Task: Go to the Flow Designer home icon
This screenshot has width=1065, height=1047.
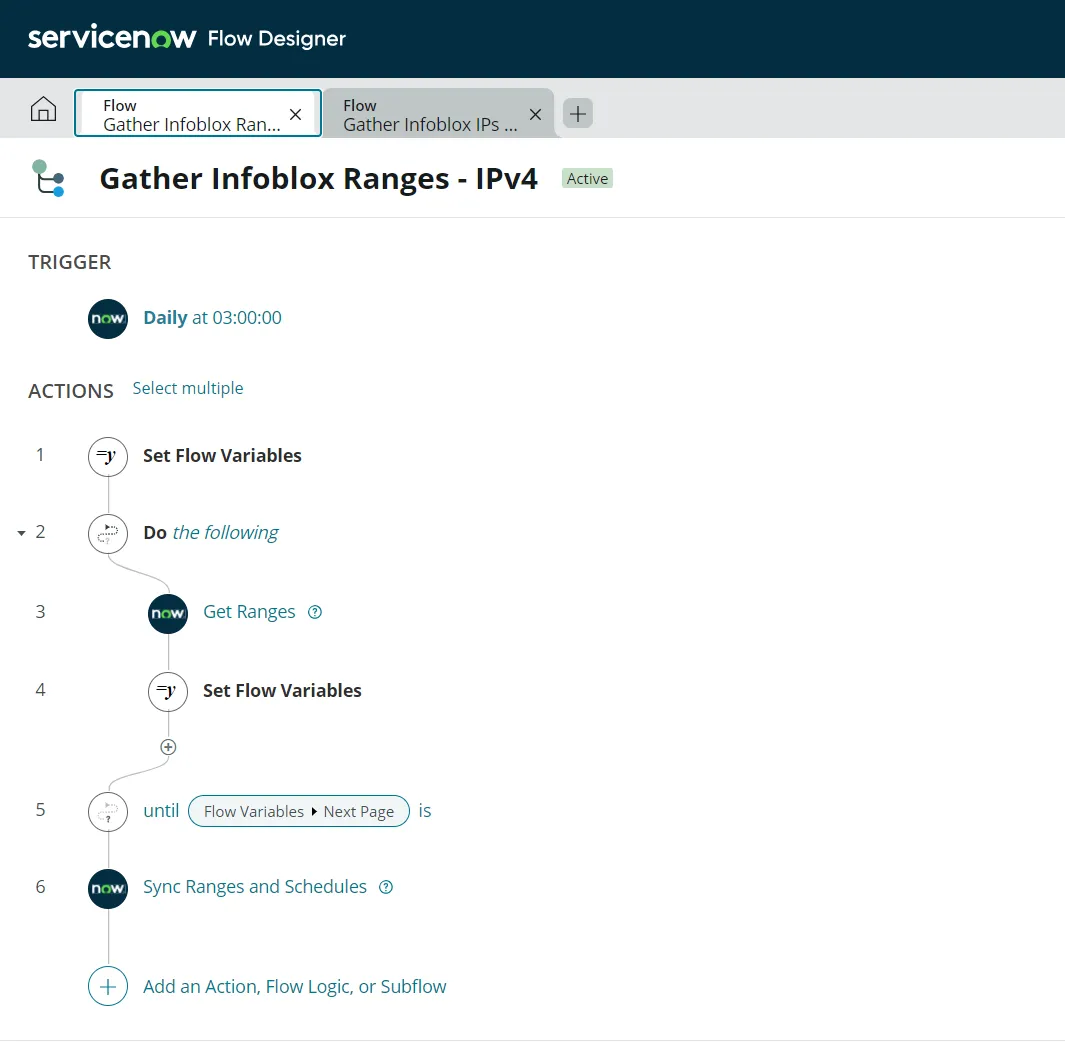Action: click(43, 109)
